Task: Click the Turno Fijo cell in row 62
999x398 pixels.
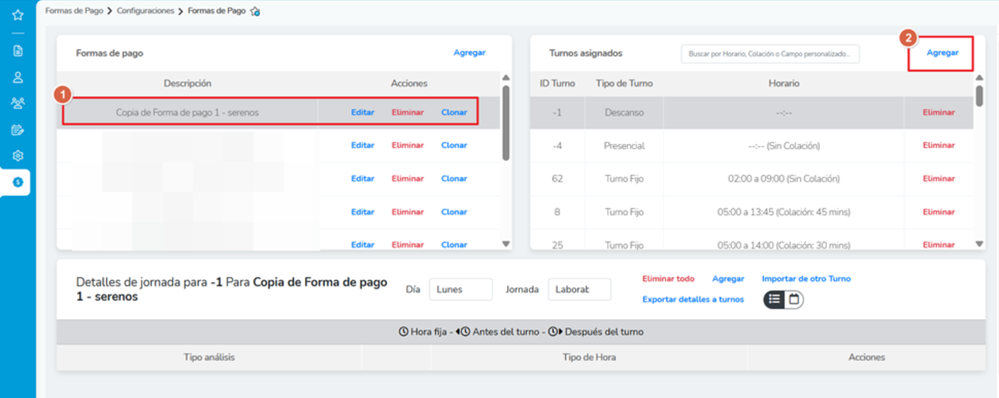Action: click(x=624, y=179)
